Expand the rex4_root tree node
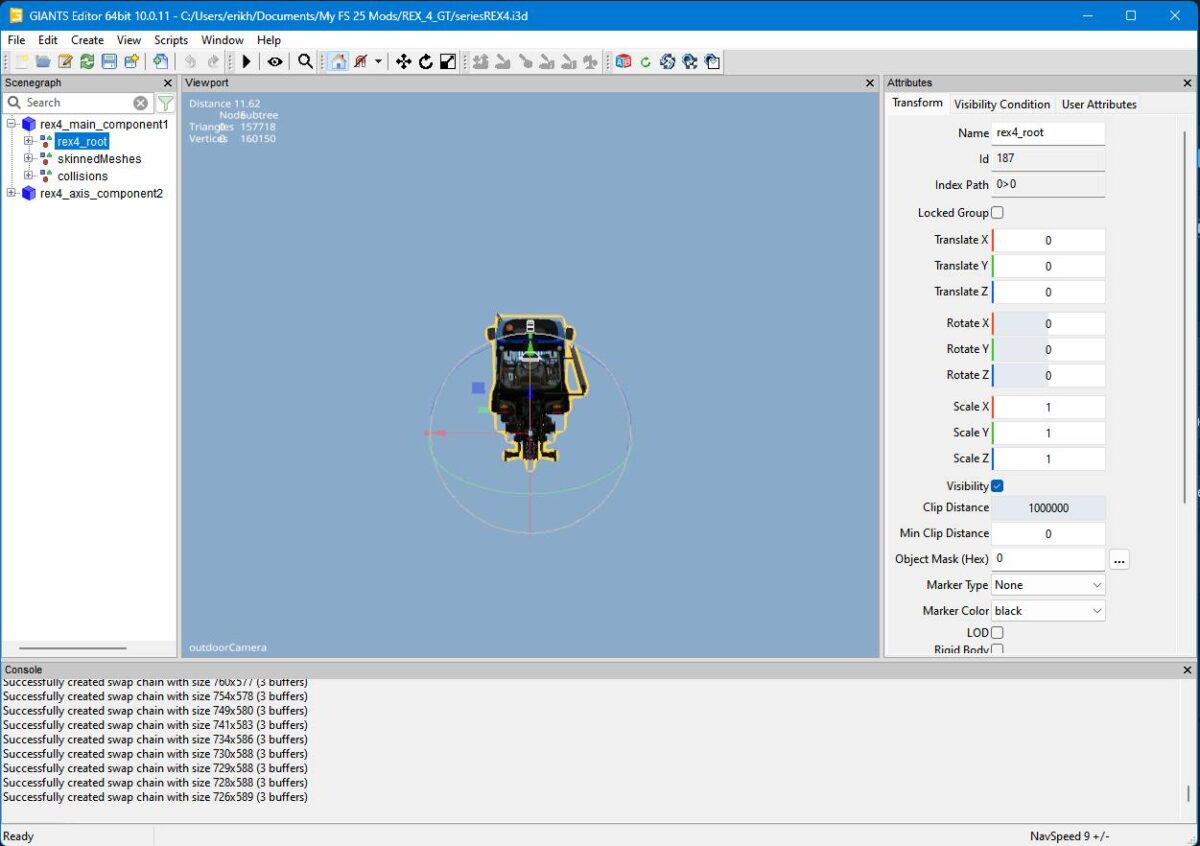The image size is (1200, 846). pos(29,142)
